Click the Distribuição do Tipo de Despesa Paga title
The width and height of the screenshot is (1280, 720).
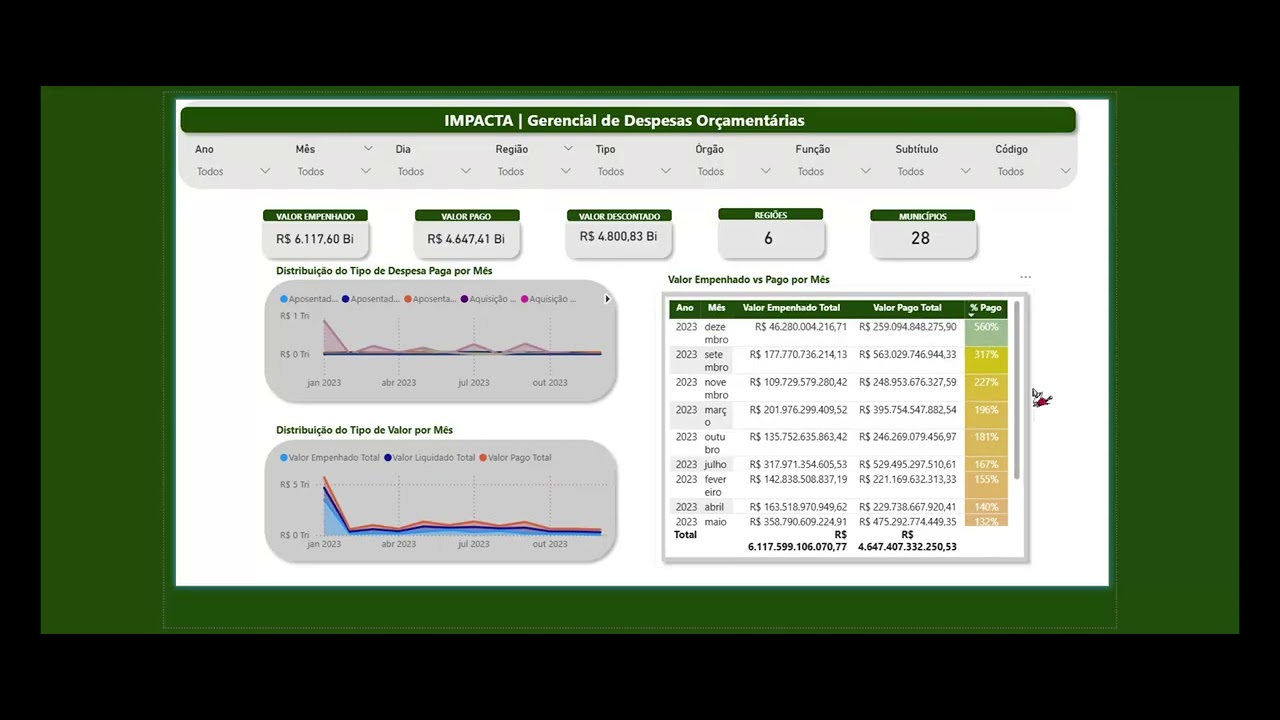click(384, 271)
